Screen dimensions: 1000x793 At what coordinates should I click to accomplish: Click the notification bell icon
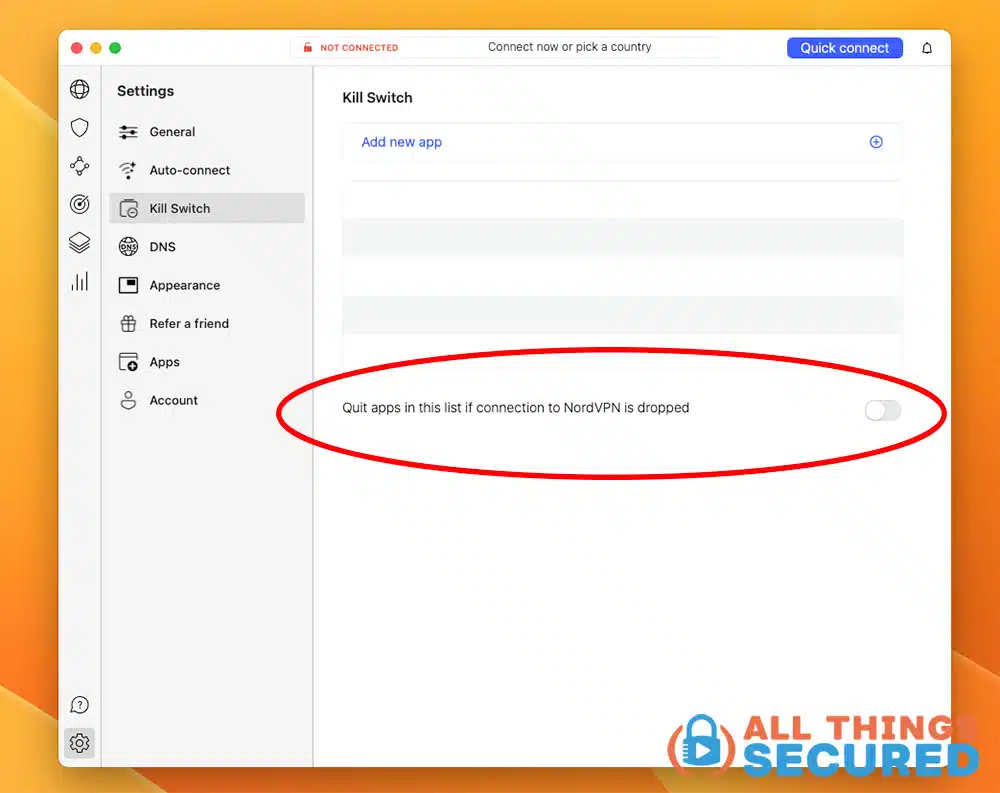[x=927, y=48]
